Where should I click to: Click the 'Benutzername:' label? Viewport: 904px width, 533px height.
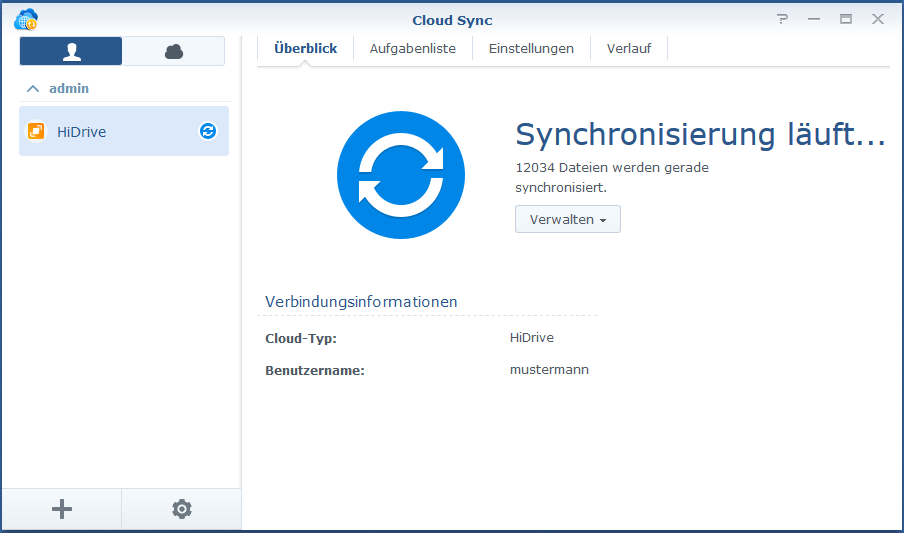[315, 370]
